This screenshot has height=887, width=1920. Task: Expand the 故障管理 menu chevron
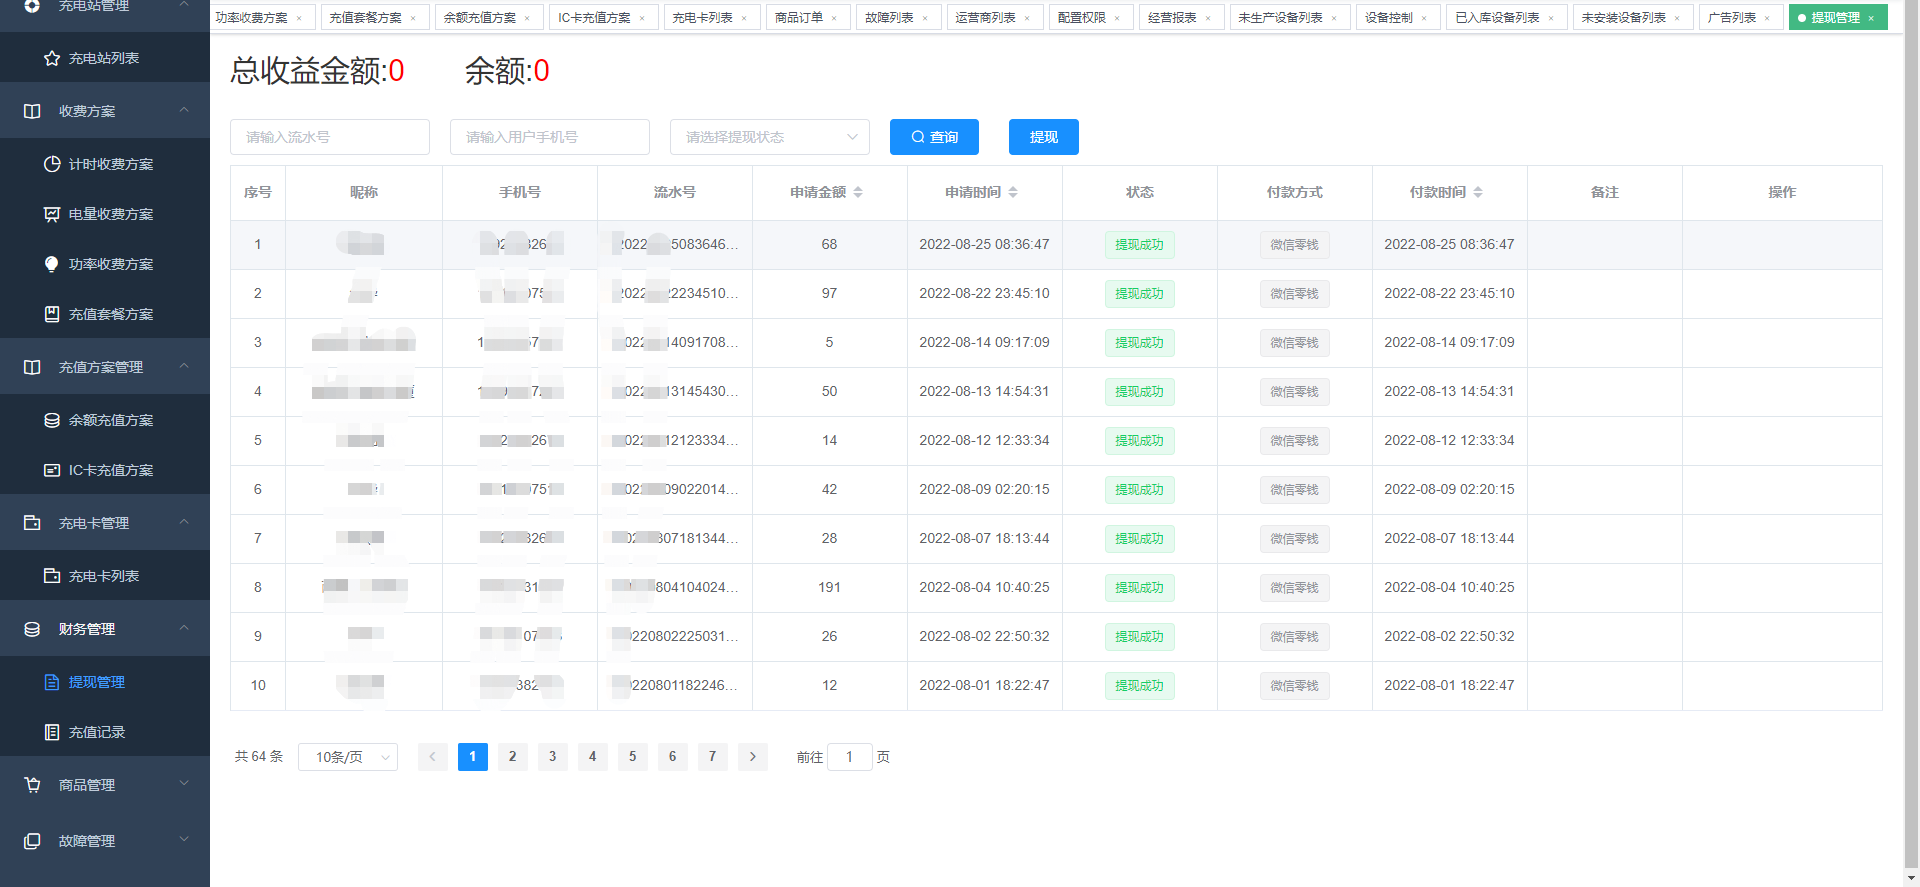184,839
